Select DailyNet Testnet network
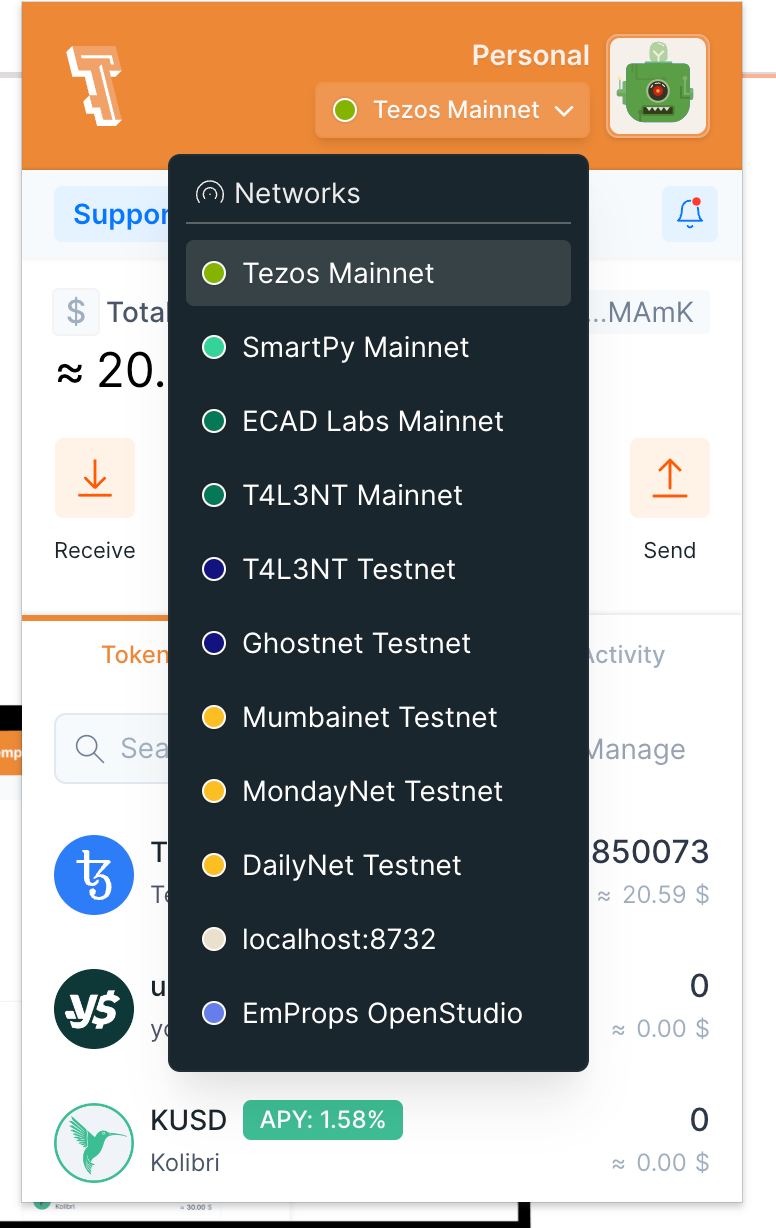776x1228 pixels. 378,865
